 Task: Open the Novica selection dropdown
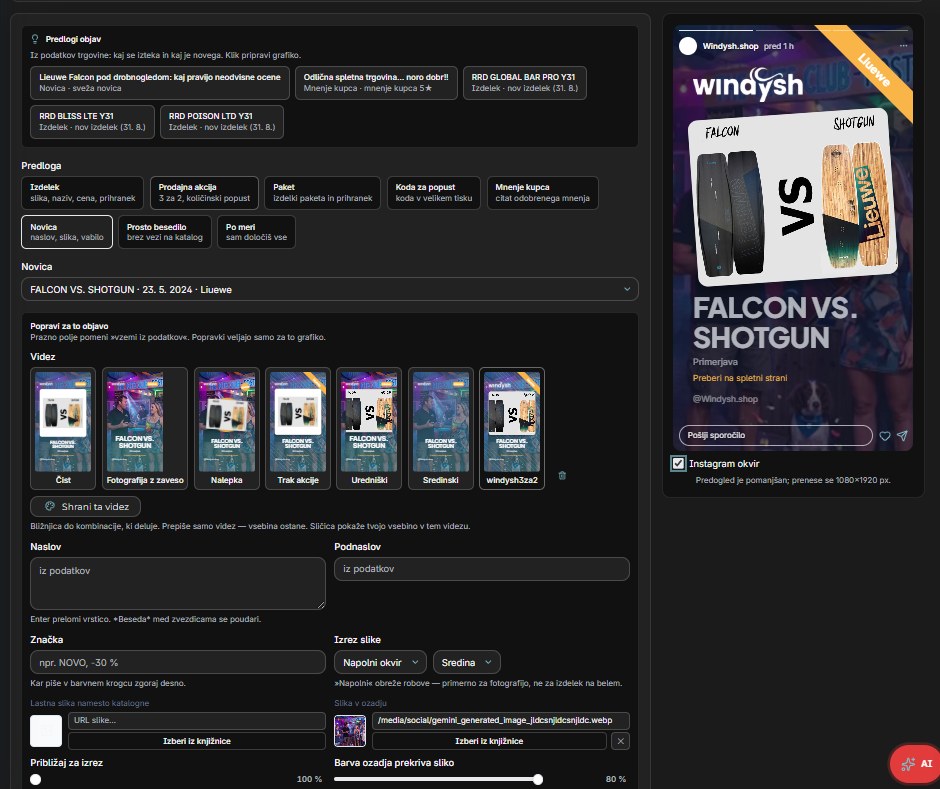pyautogui.click(x=330, y=290)
